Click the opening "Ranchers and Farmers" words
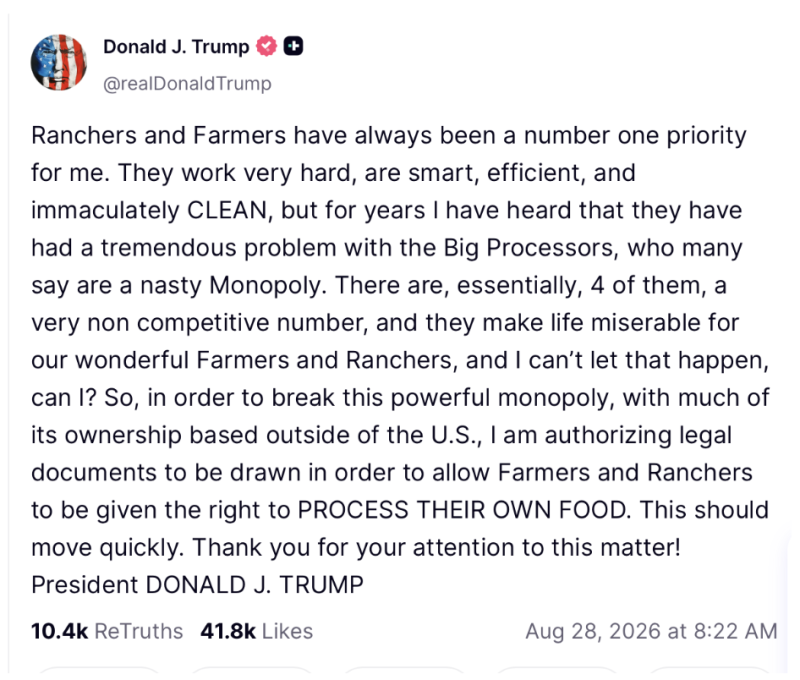The width and height of the screenshot is (800, 680). click(159, 136)
